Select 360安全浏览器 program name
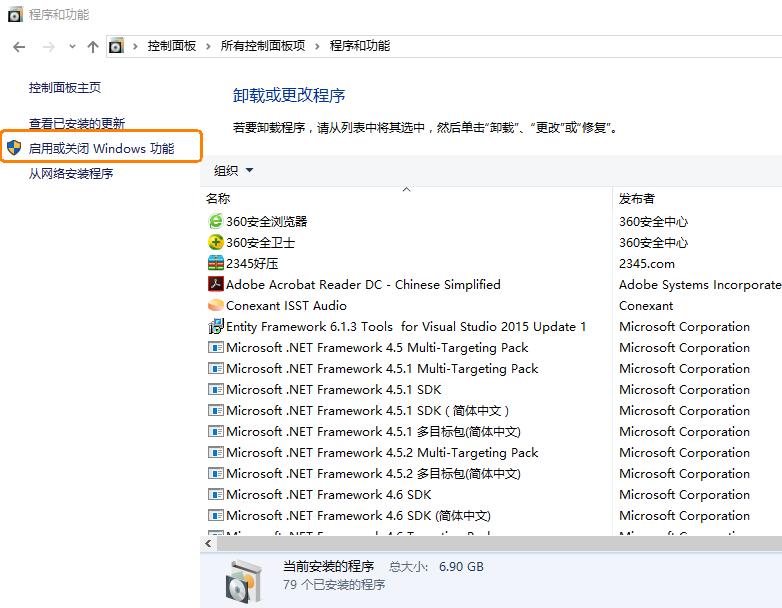This screenshot has height=608, width=782. 266,221
